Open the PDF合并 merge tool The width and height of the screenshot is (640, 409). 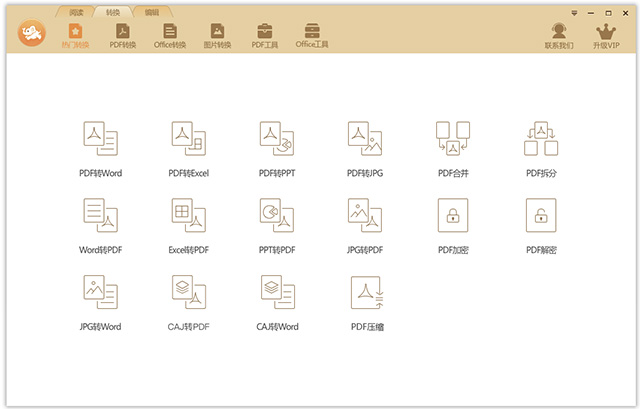[x=453, y=149]
